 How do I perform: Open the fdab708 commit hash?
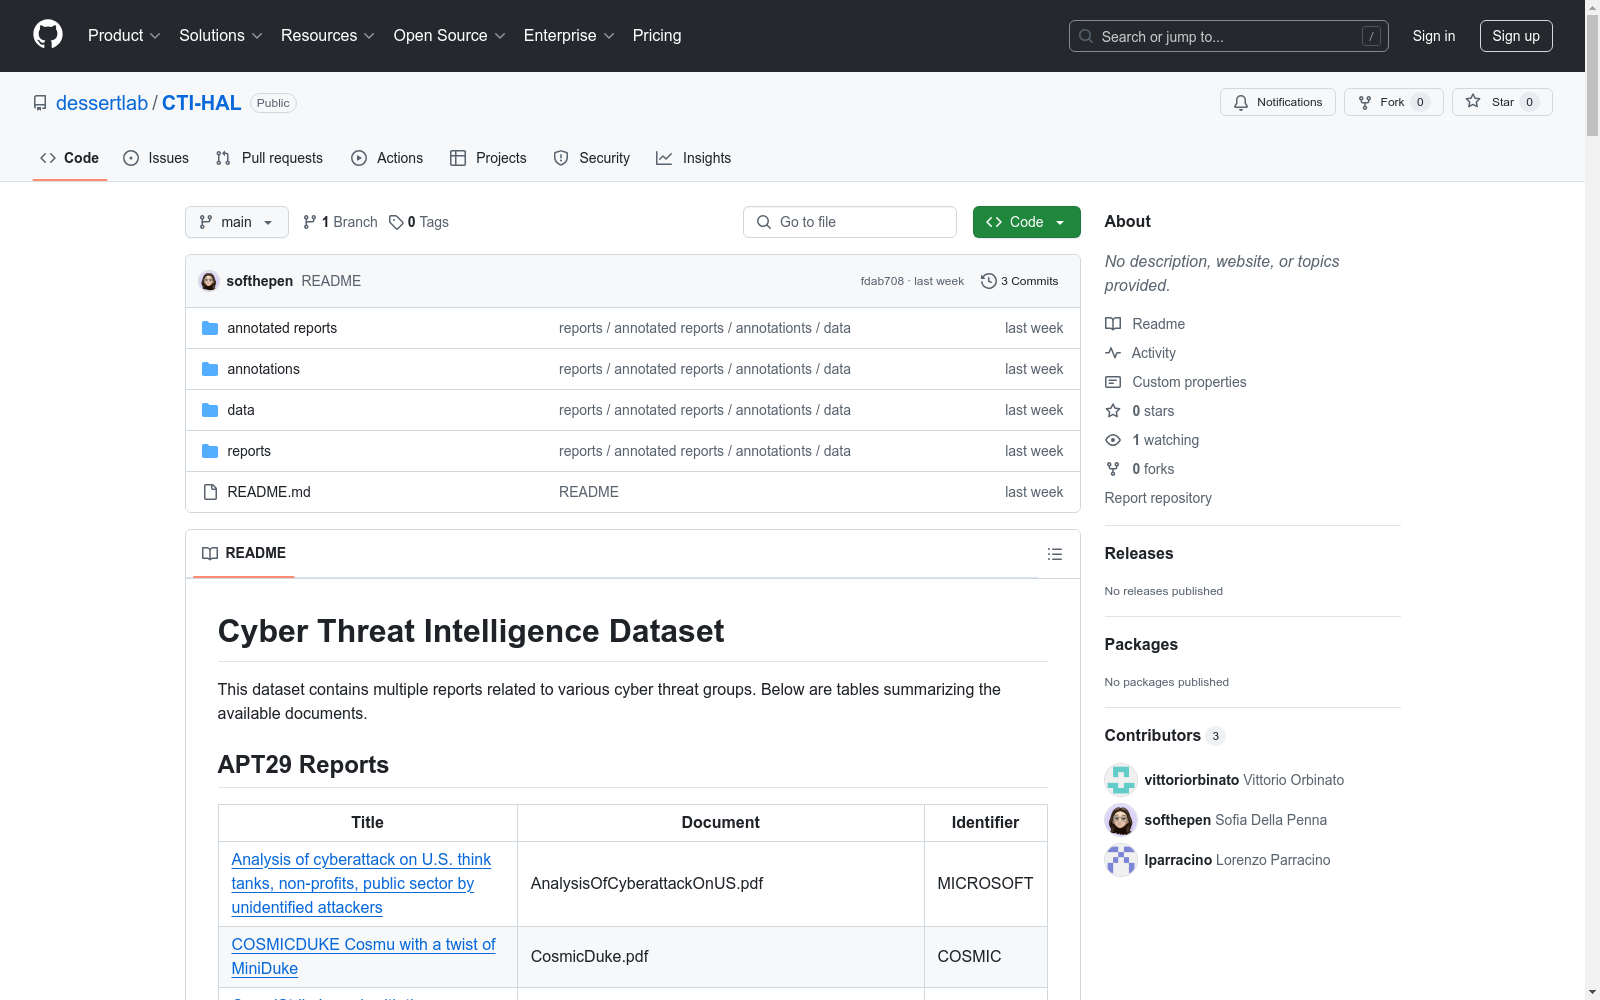pos(882,281)
